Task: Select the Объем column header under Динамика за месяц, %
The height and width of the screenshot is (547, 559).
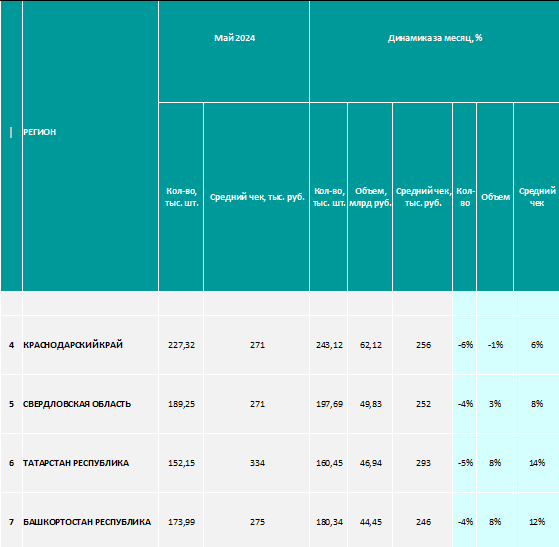Action: 495,197
